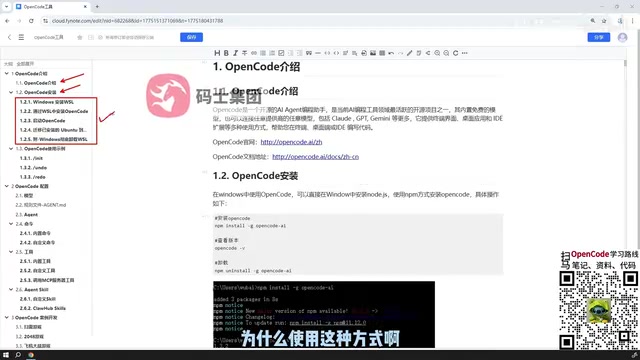Bookmark this page with the star icon
This screenshot has width=640, height=360.
point(604,21)
